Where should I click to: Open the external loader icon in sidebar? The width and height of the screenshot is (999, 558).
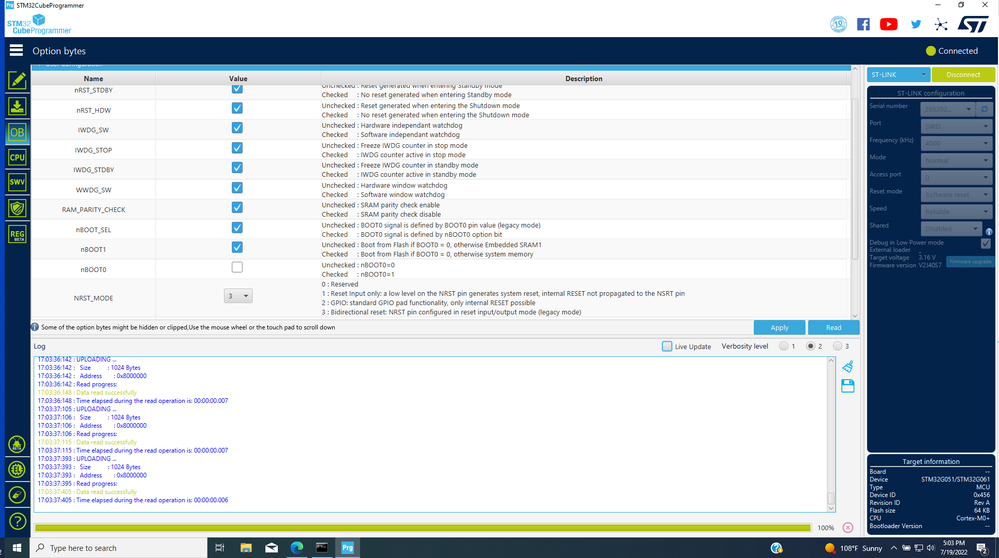[17, 444]
